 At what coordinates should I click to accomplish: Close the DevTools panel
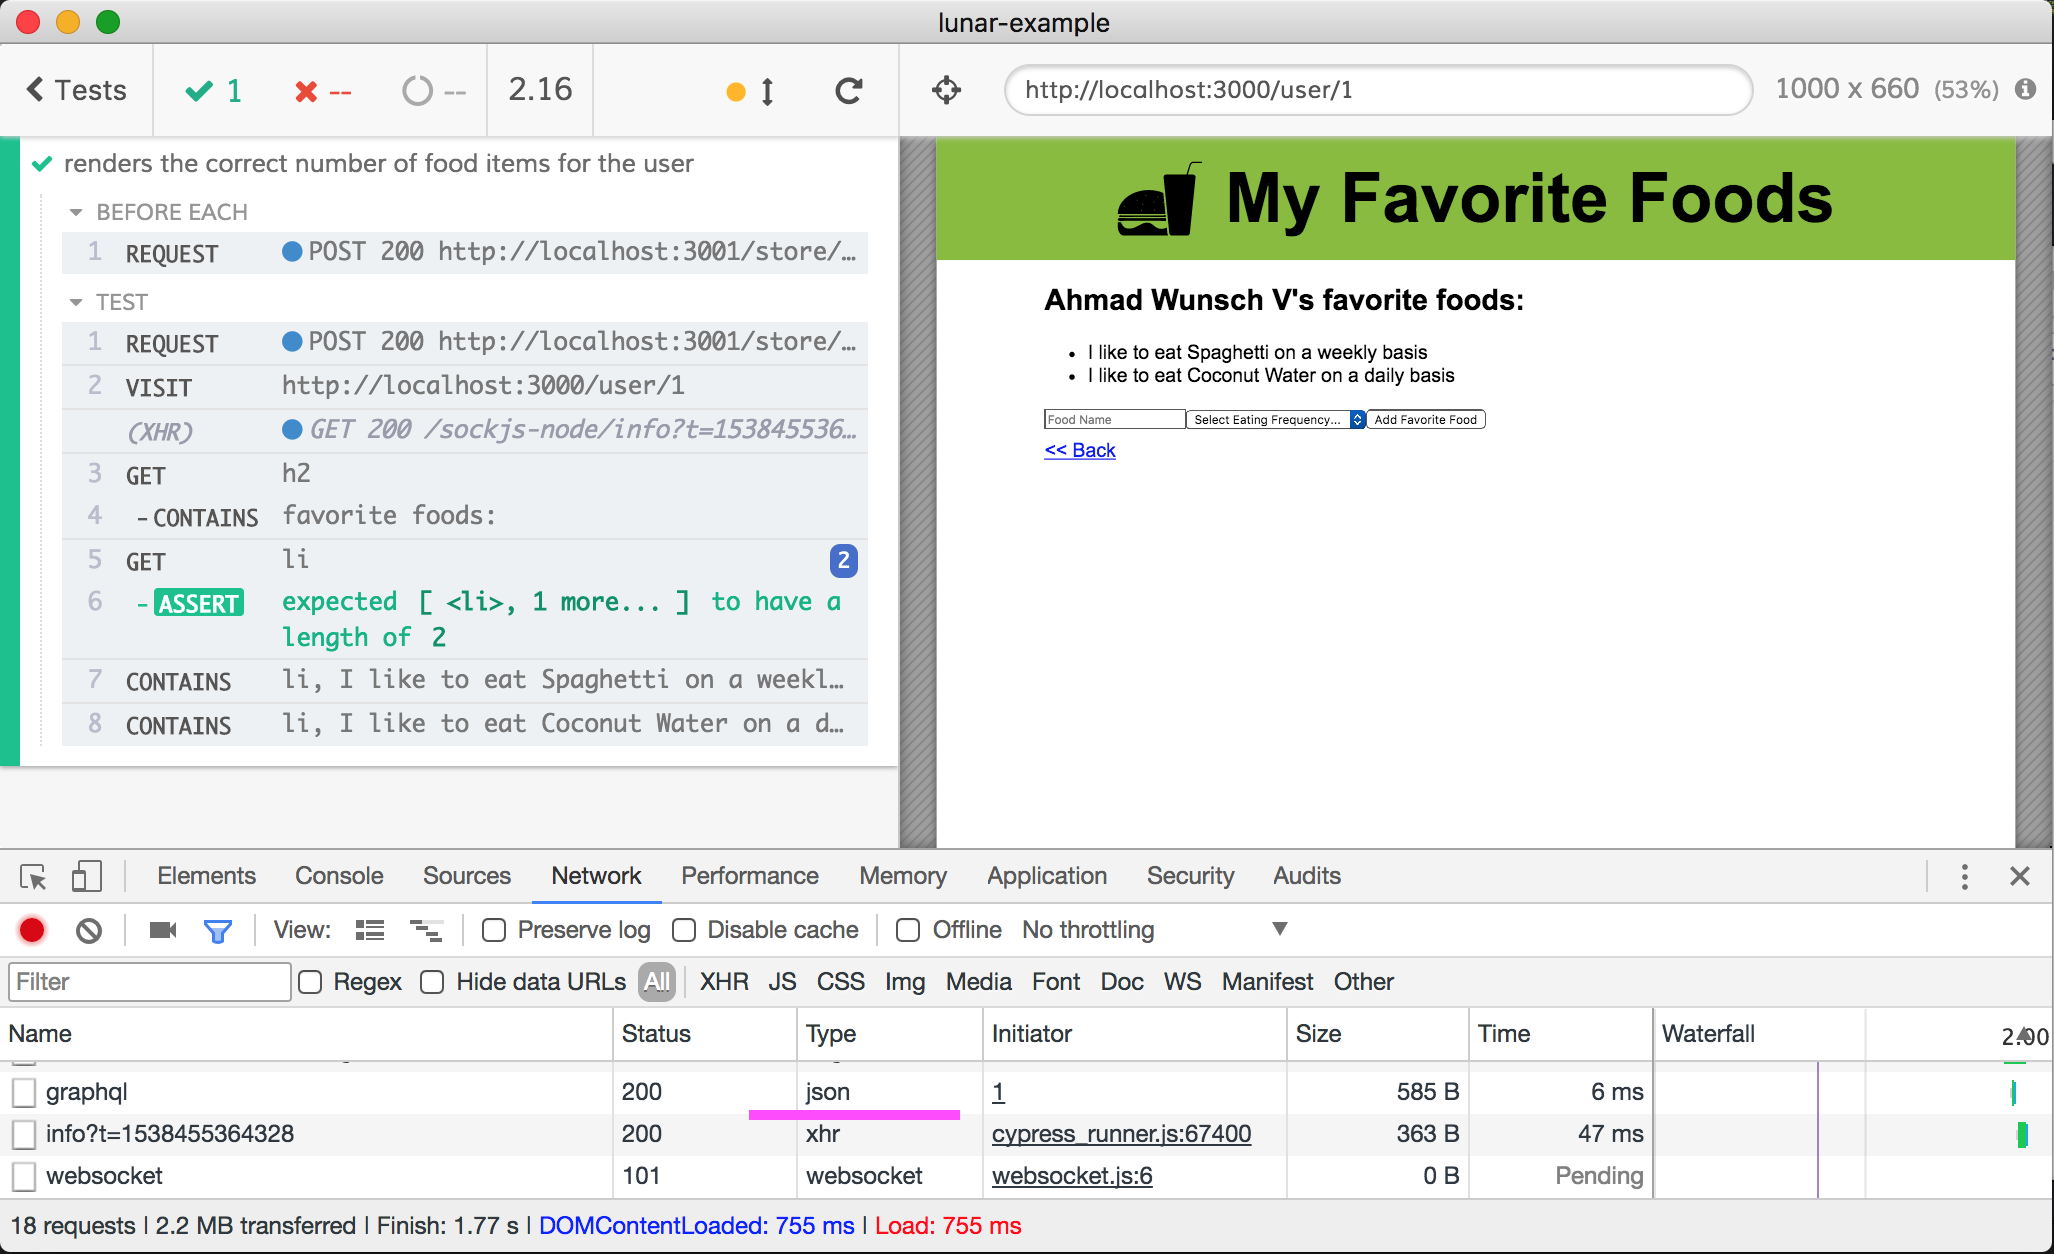coord(2019,877)
